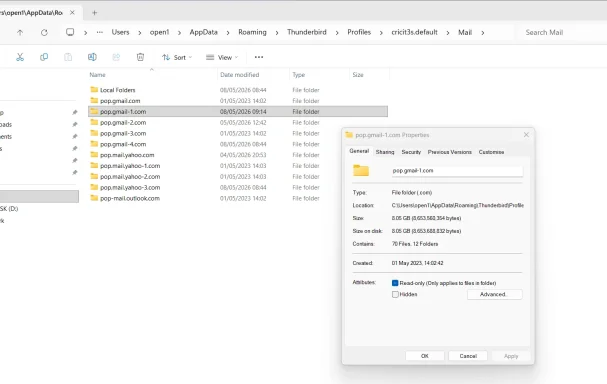Open the Advanced attributes button
The width and height of the screenshot is (607, 384).
[x=495, y=294]
